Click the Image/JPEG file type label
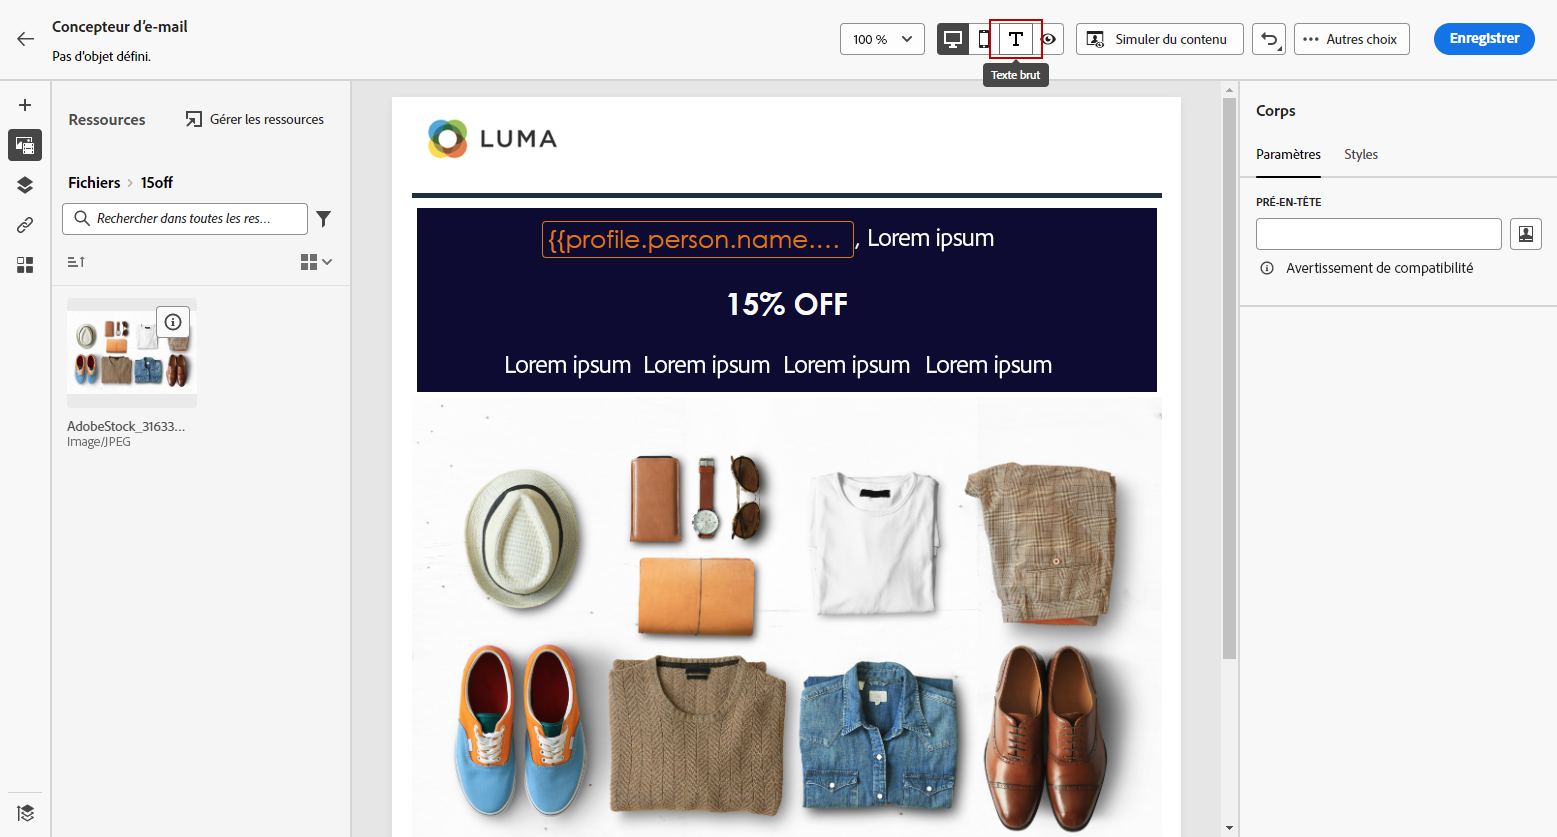The width and height of the screenshot is (1557, 837). (99, 442)
